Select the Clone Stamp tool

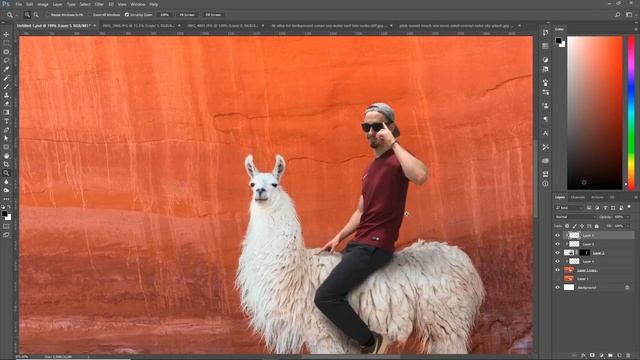click(x=6, y=95)
